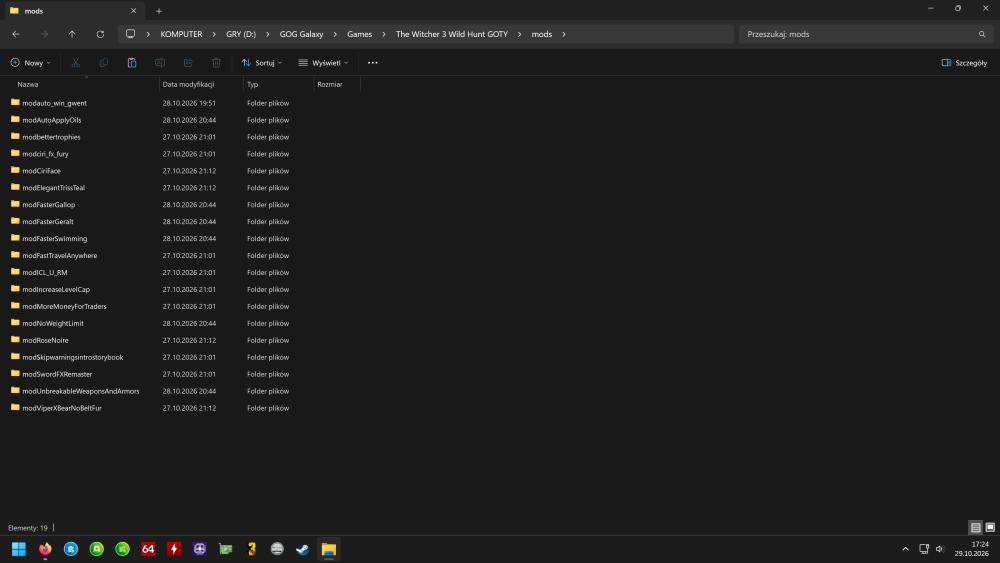Expand chevron after Games in path

tap(383, 34)
